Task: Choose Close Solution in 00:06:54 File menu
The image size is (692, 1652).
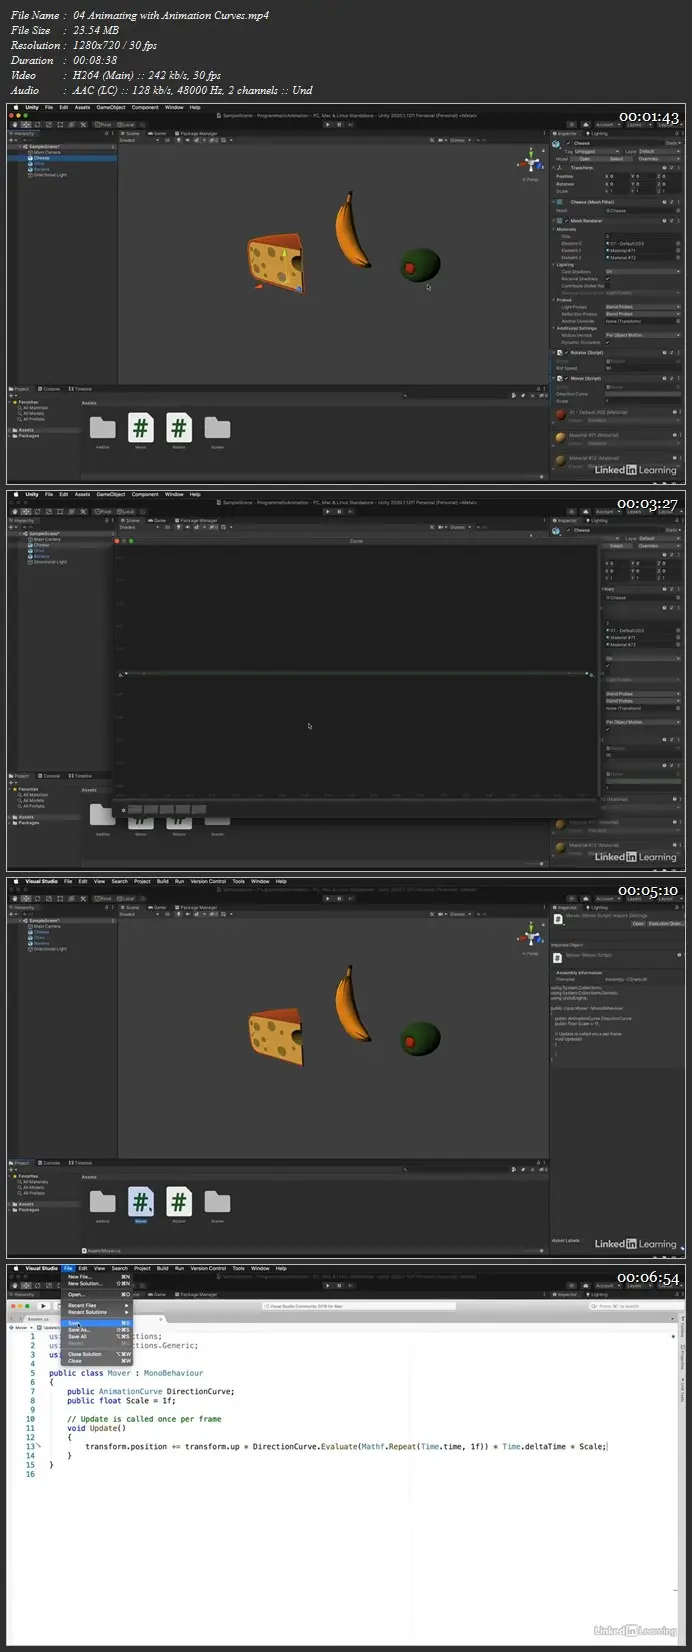Action: tap(97, 1354)
